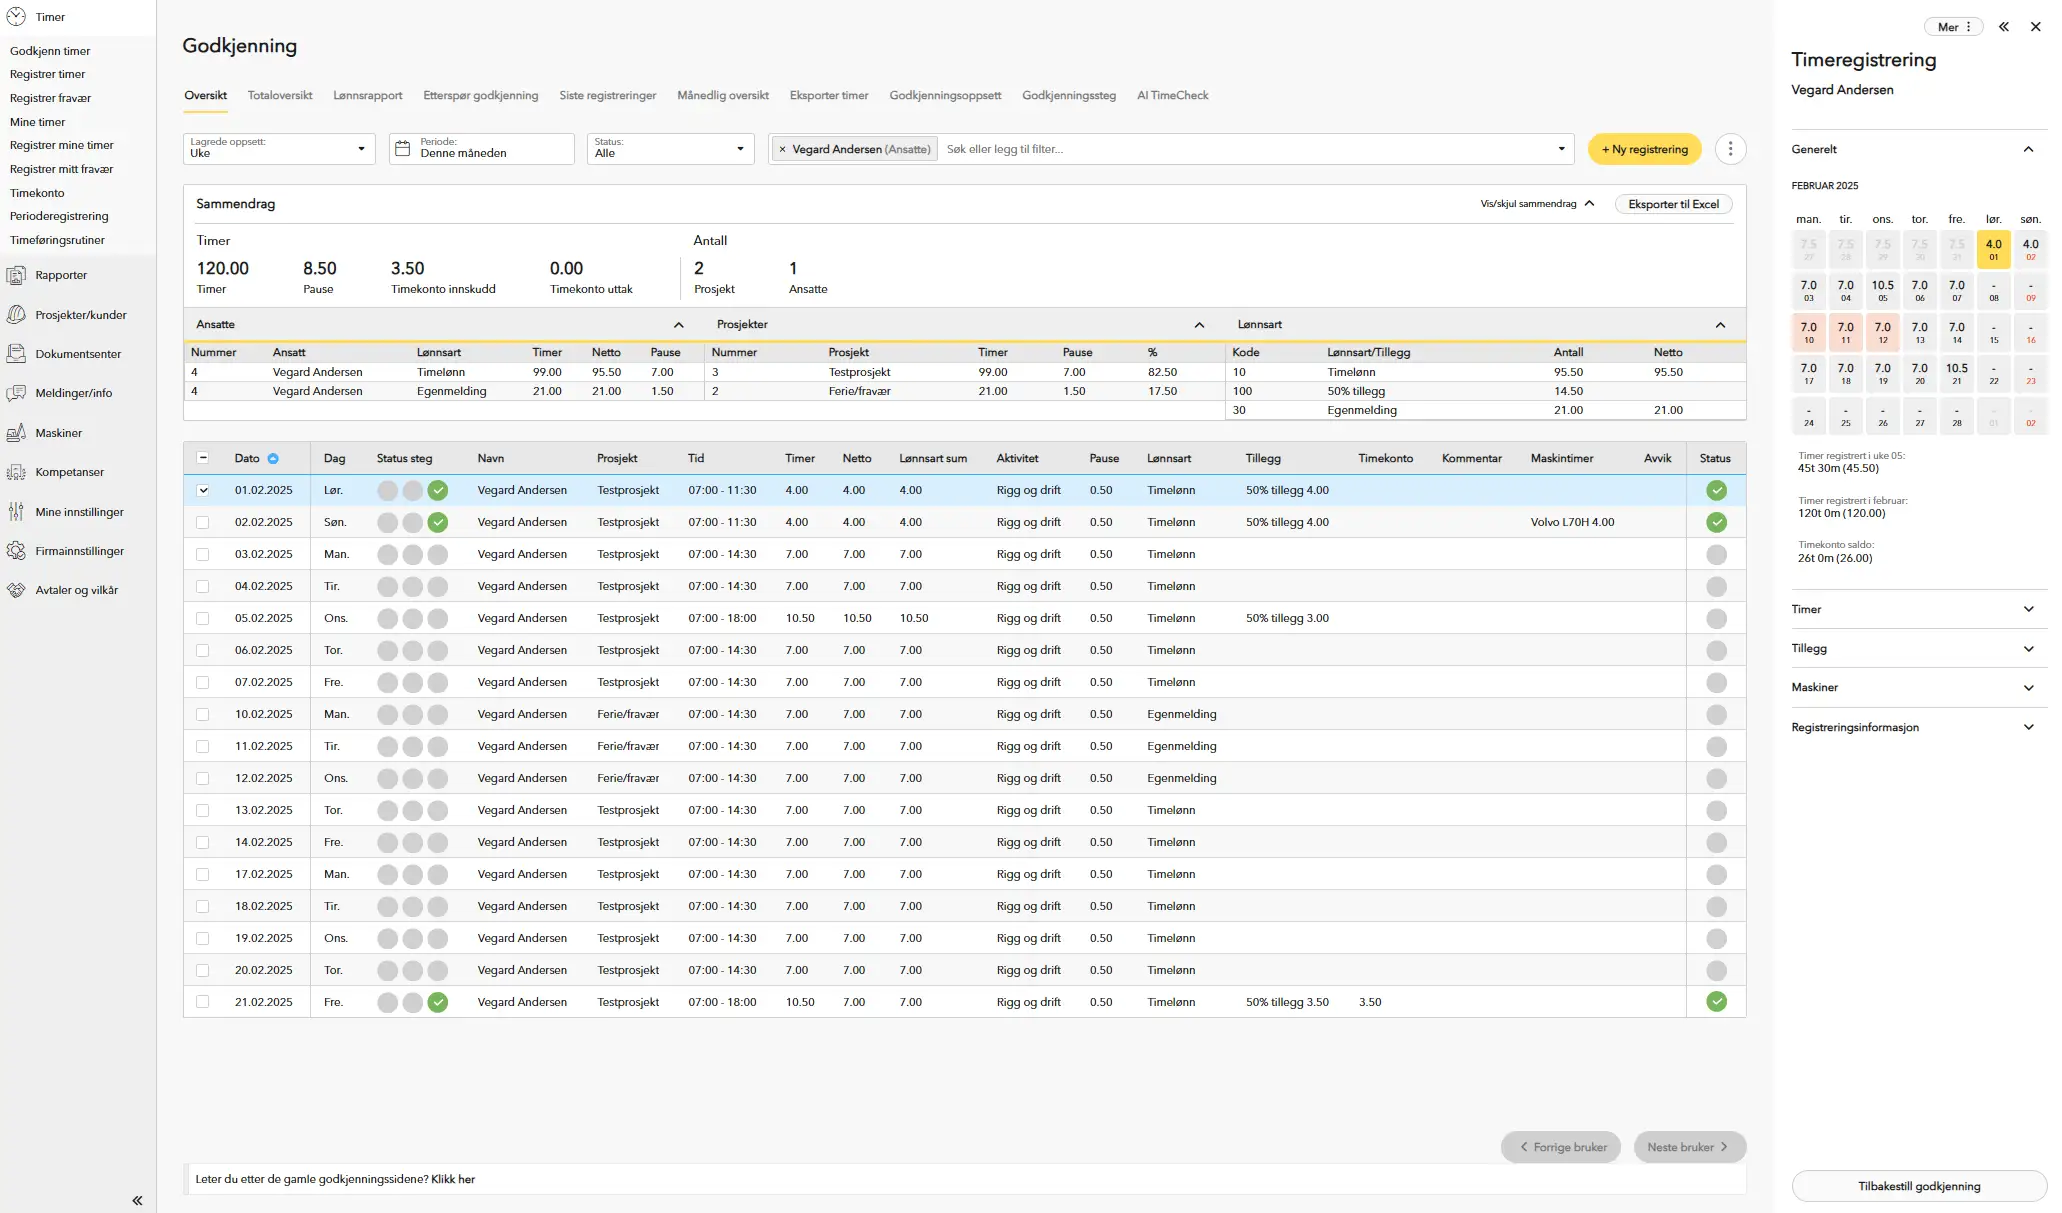Toggle the select-all checkbox in table header
The width and height of the screenshot is (2062, 1213).
(203, 458)
